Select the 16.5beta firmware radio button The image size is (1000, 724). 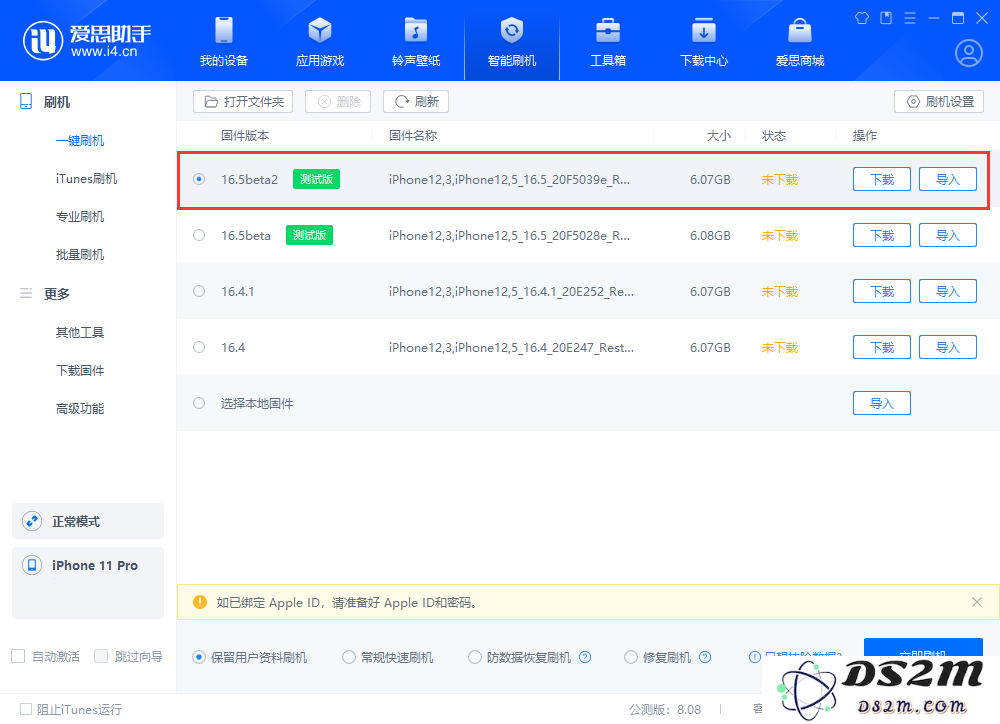point(199,235)
